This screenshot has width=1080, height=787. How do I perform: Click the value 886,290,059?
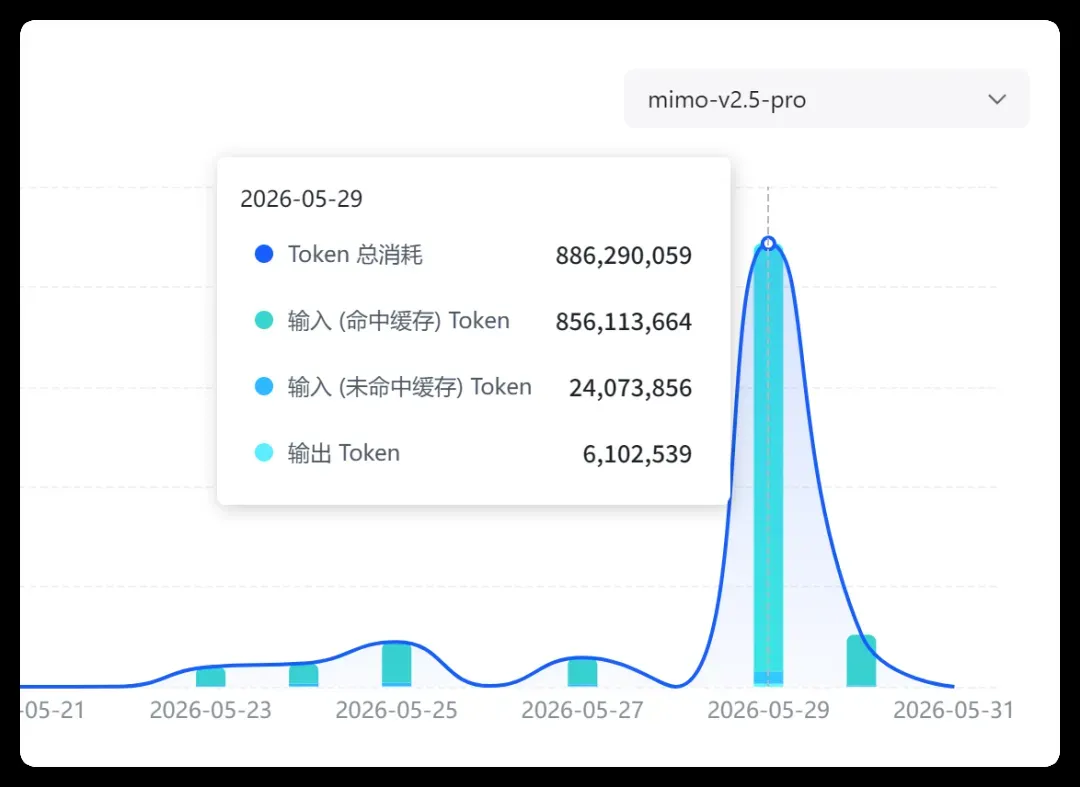point(623,255)
